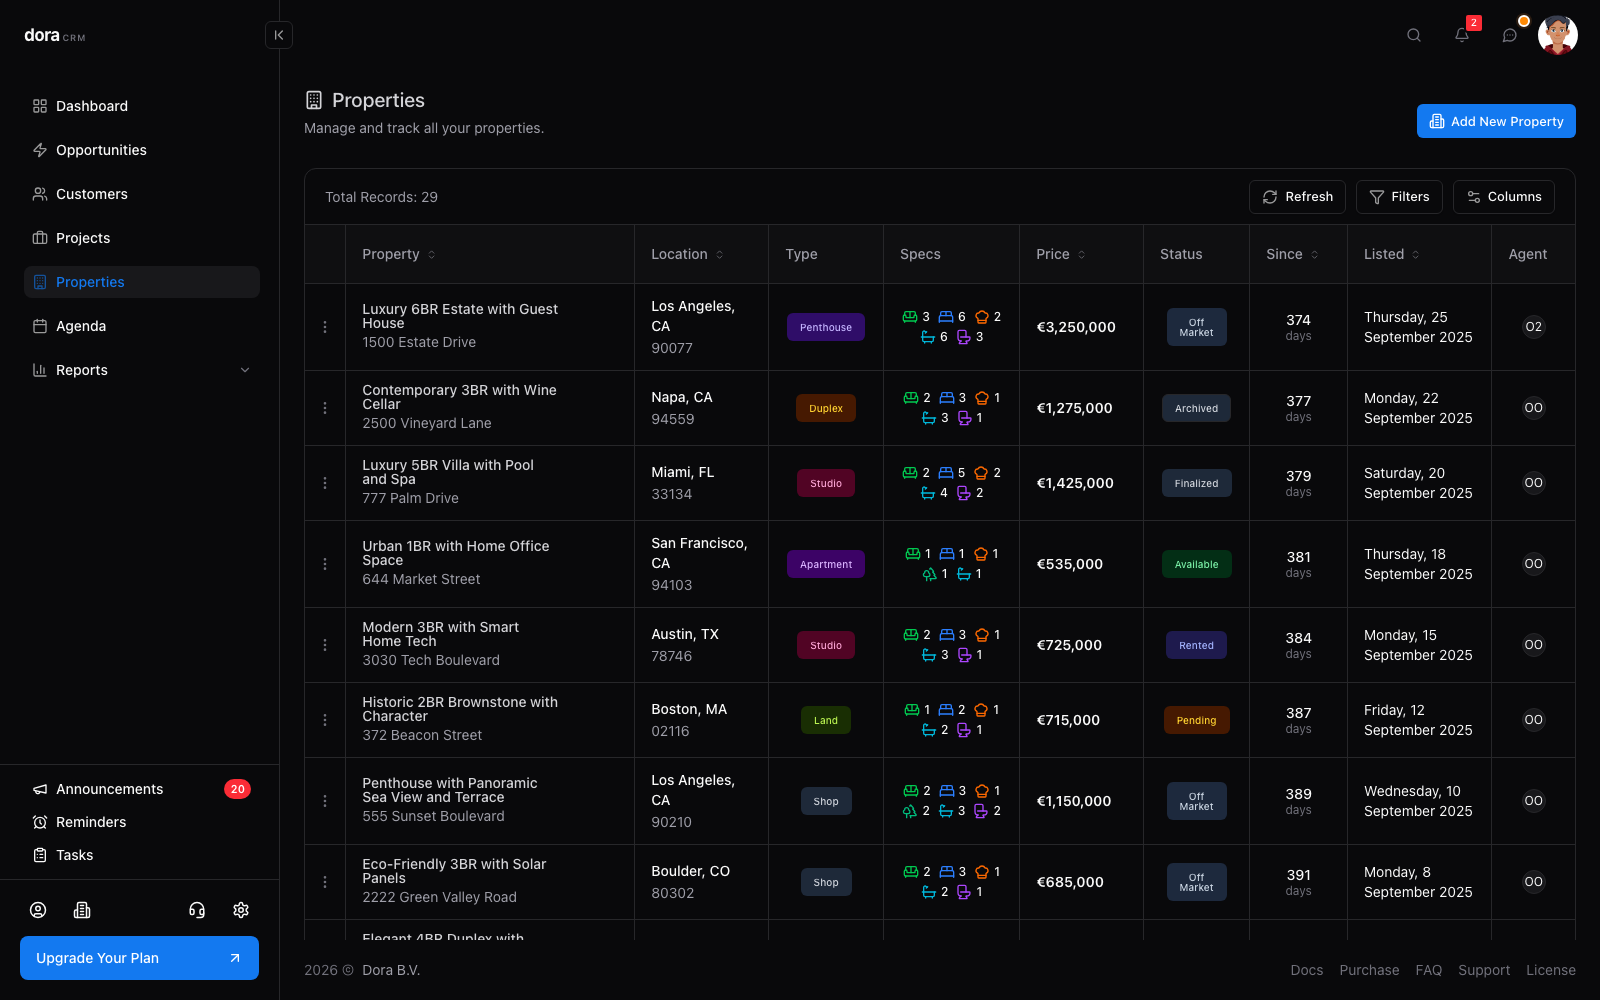Click the profile icon in the sidebar footer
The width and height of the screenshot is (1600, 1000).
click(38, 910)
